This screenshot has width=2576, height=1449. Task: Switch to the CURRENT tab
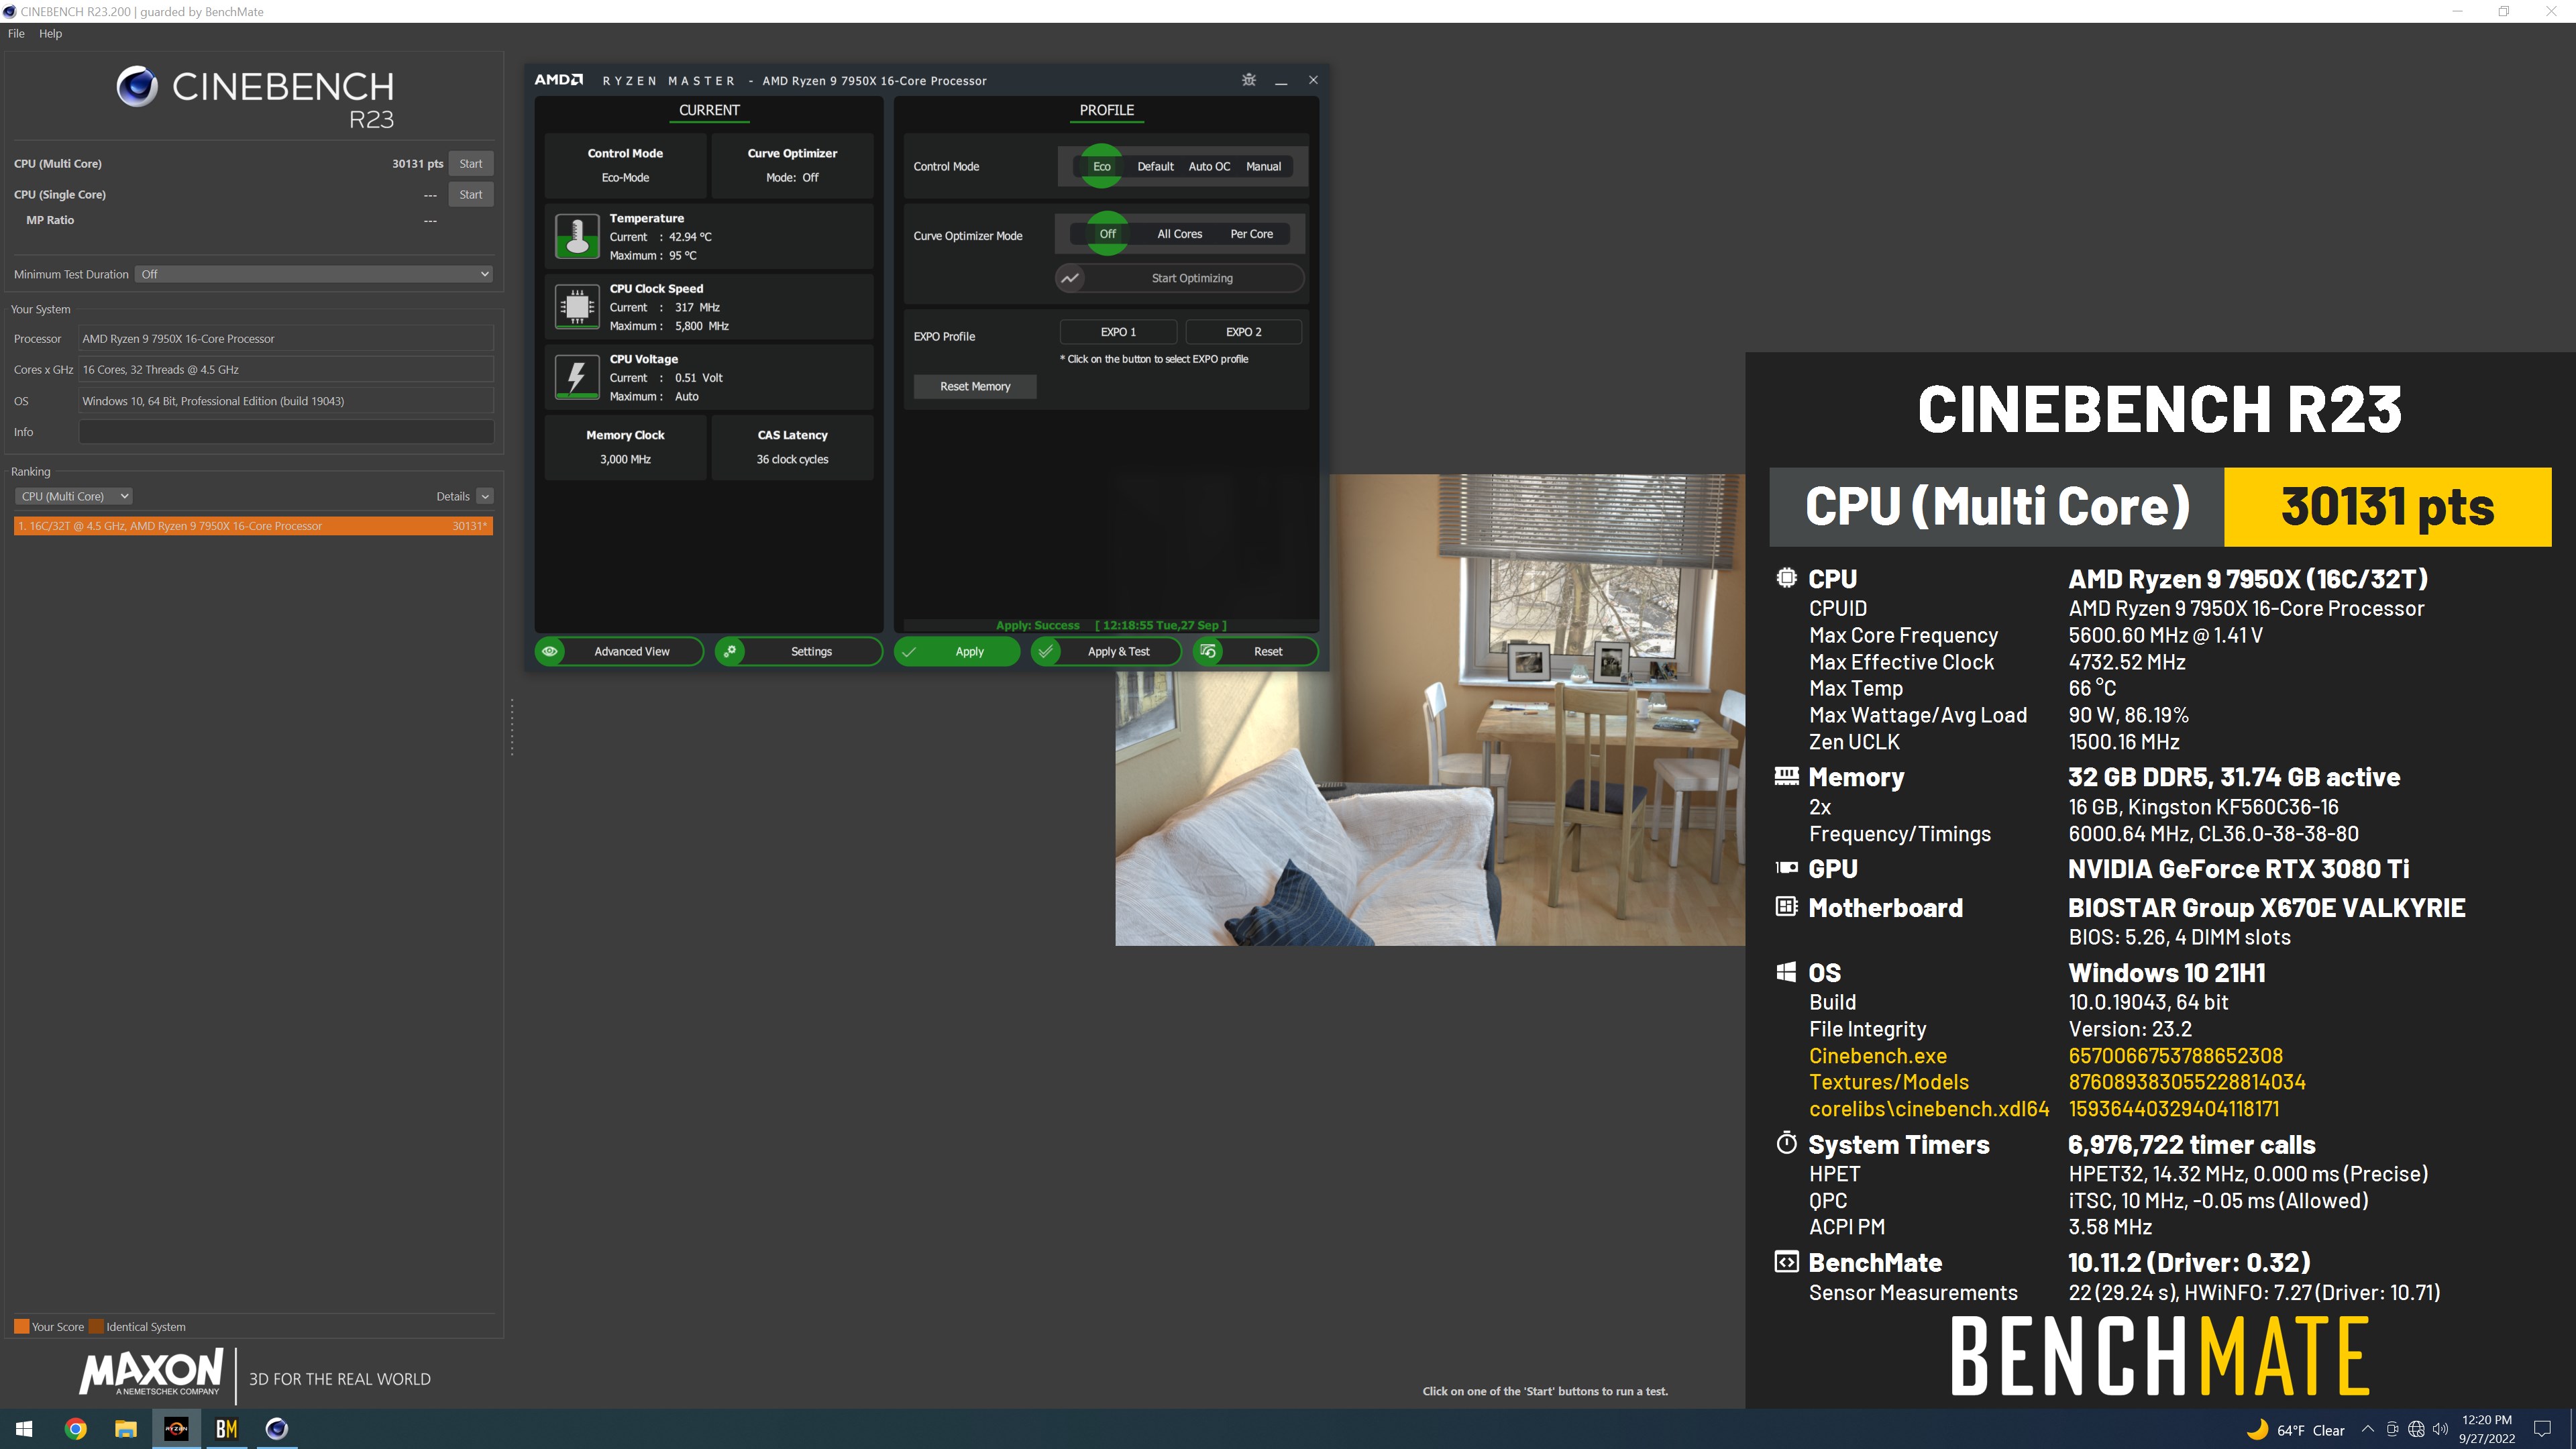pos(709,110)
